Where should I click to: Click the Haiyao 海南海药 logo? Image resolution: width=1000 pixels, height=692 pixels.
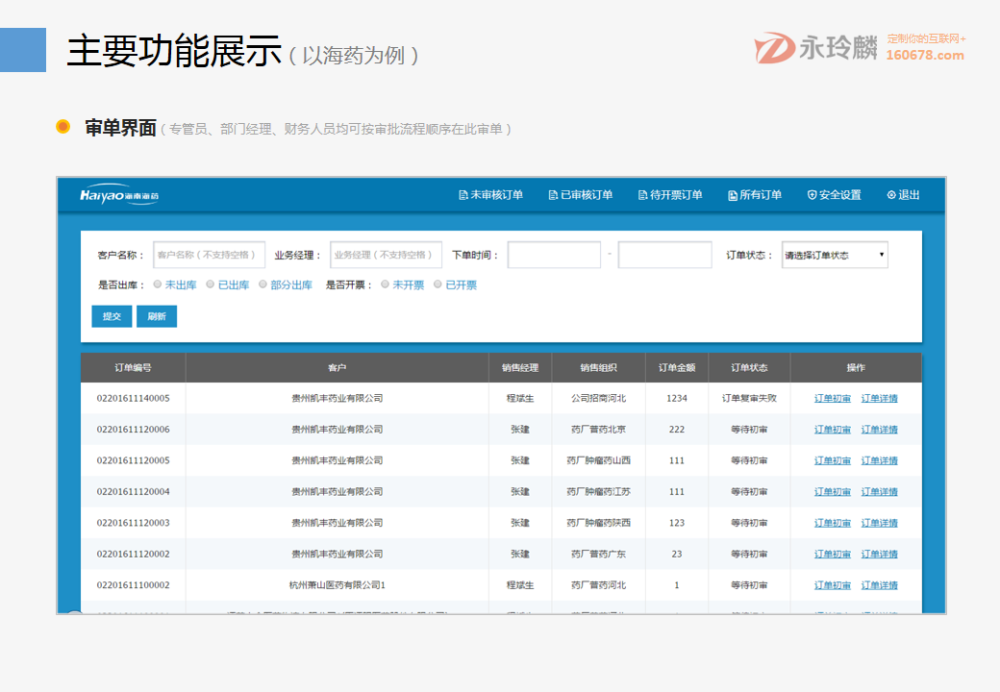(120, 196)
